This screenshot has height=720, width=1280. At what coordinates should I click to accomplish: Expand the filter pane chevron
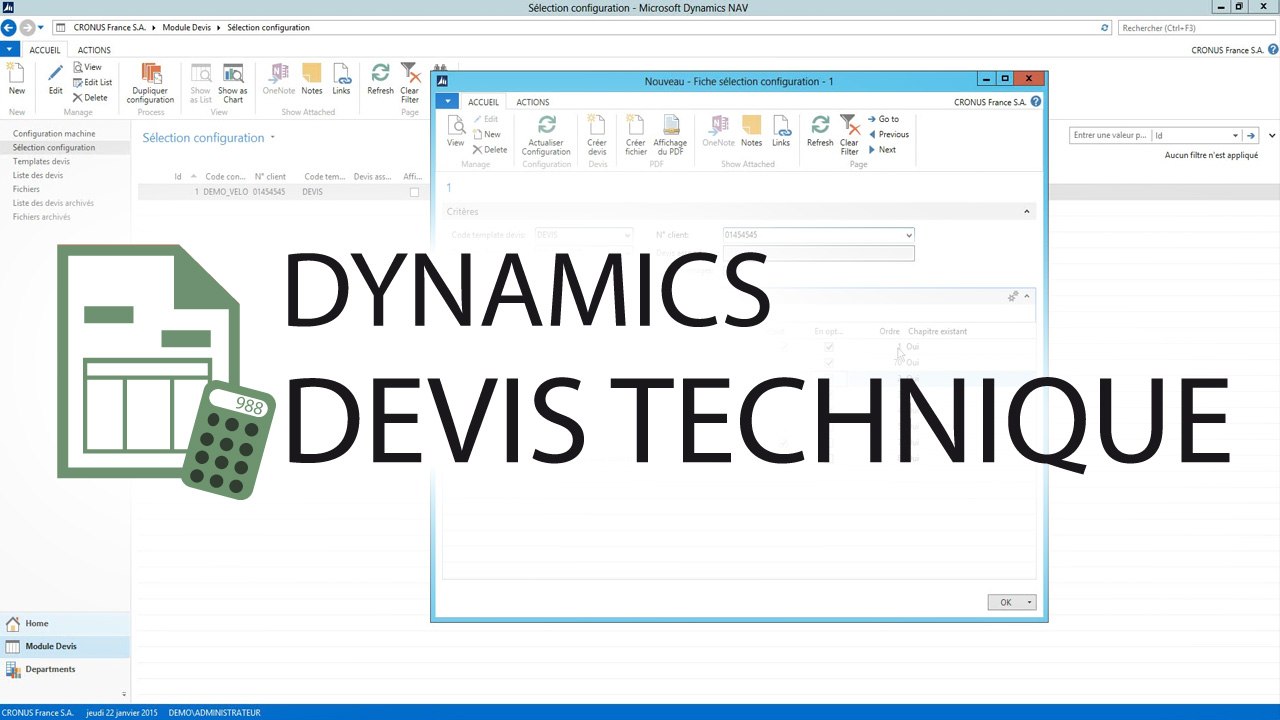point(1272,135)
